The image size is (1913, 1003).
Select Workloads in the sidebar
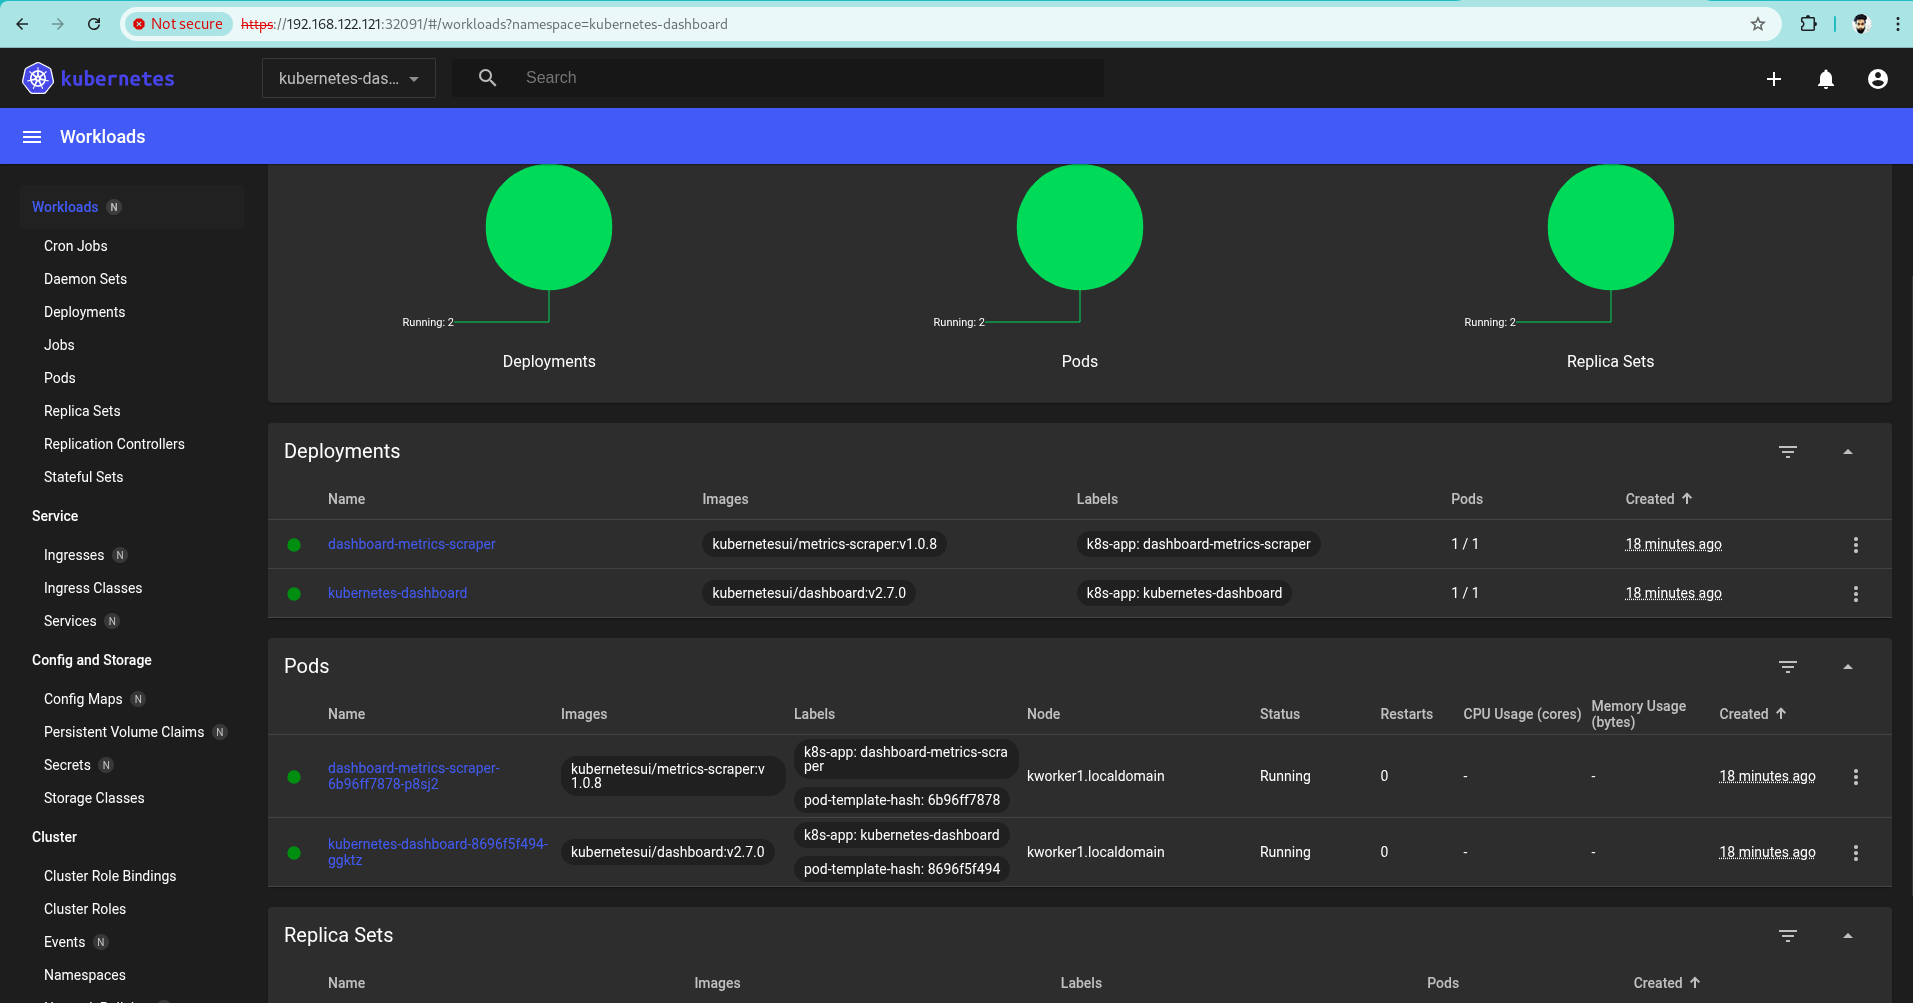[x=65, y=207]
